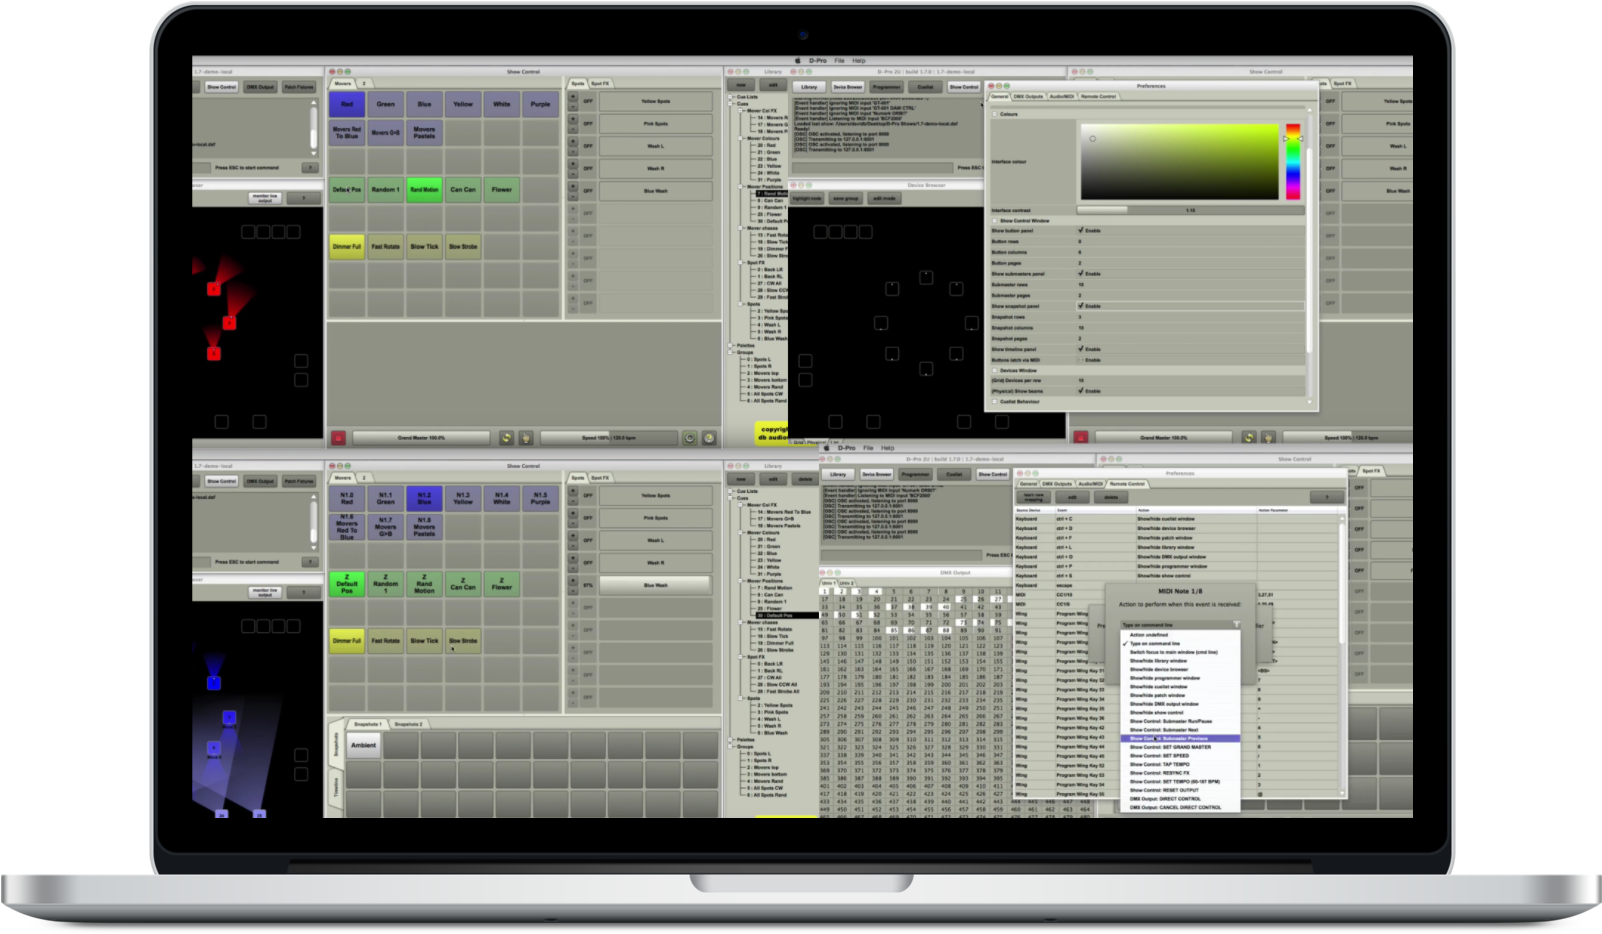This screenshot has width=1602, height=934.
Task: Select lowest red fixture in upper-left device view
Action: pyautogui.click(x=213, y=353)
